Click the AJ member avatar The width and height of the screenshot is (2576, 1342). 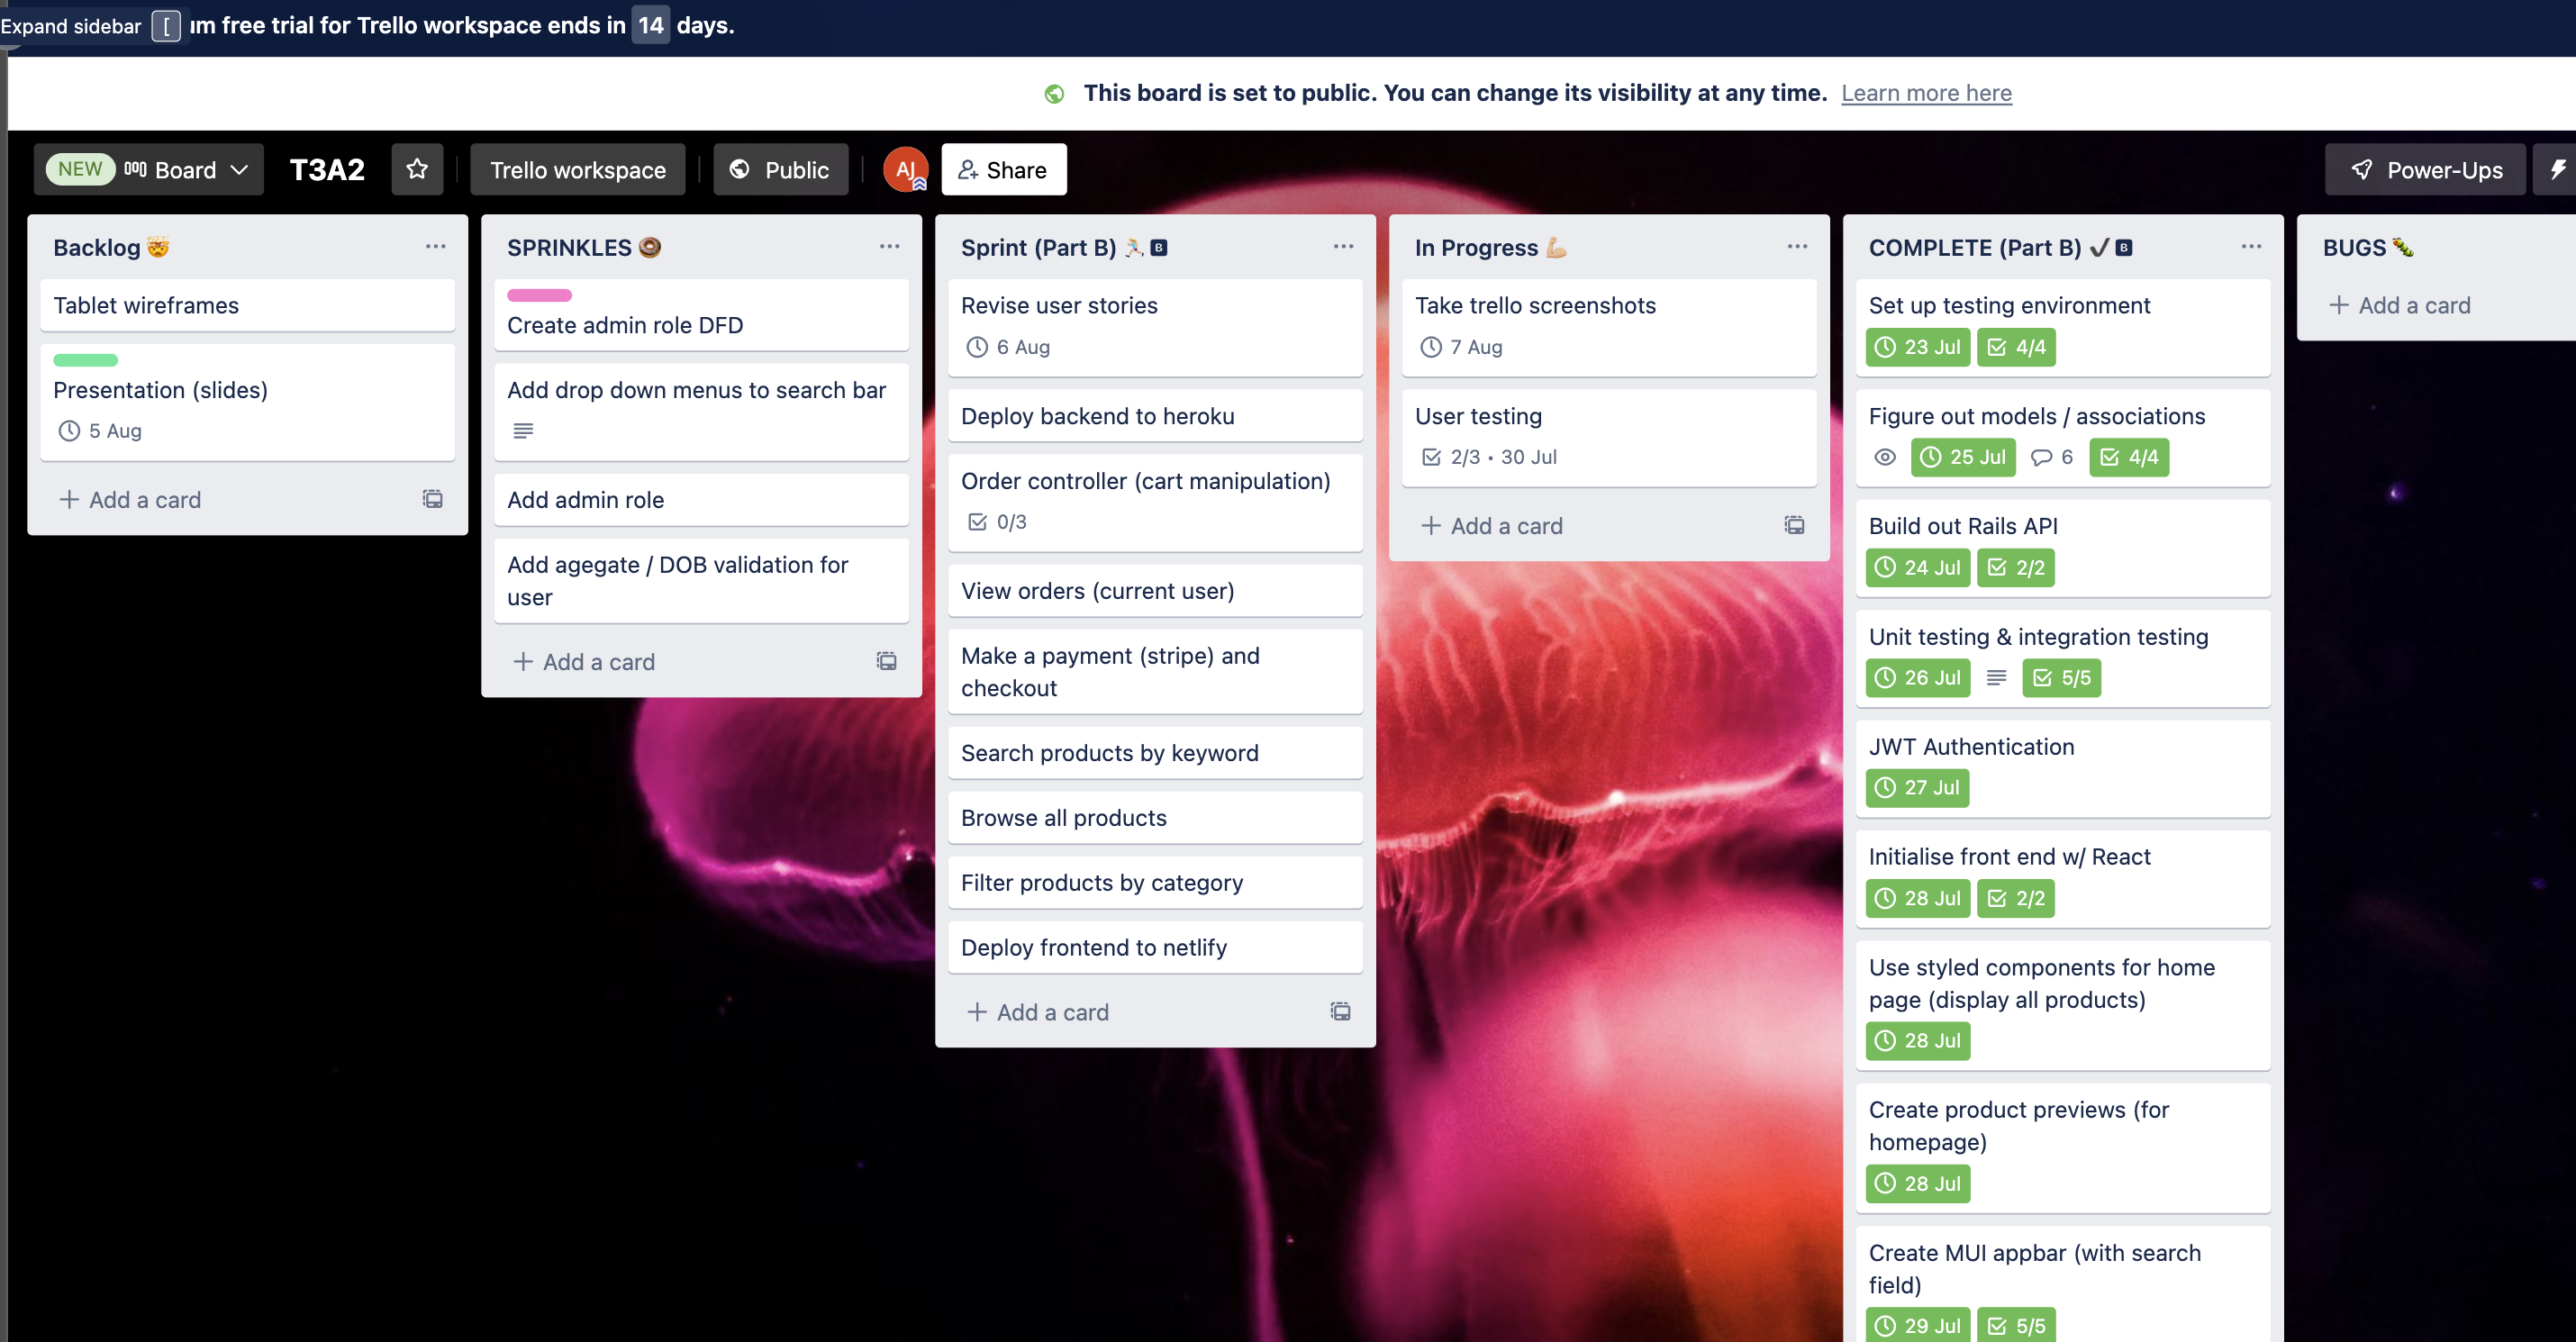pos(905,169)
